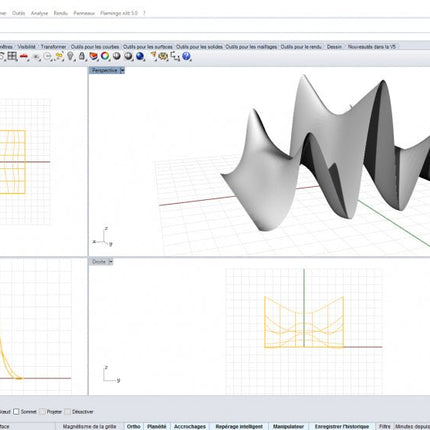Screen dimensions: 430x430
Task: Toggle the Sommet checkbox
Action: tap(16, 412)
